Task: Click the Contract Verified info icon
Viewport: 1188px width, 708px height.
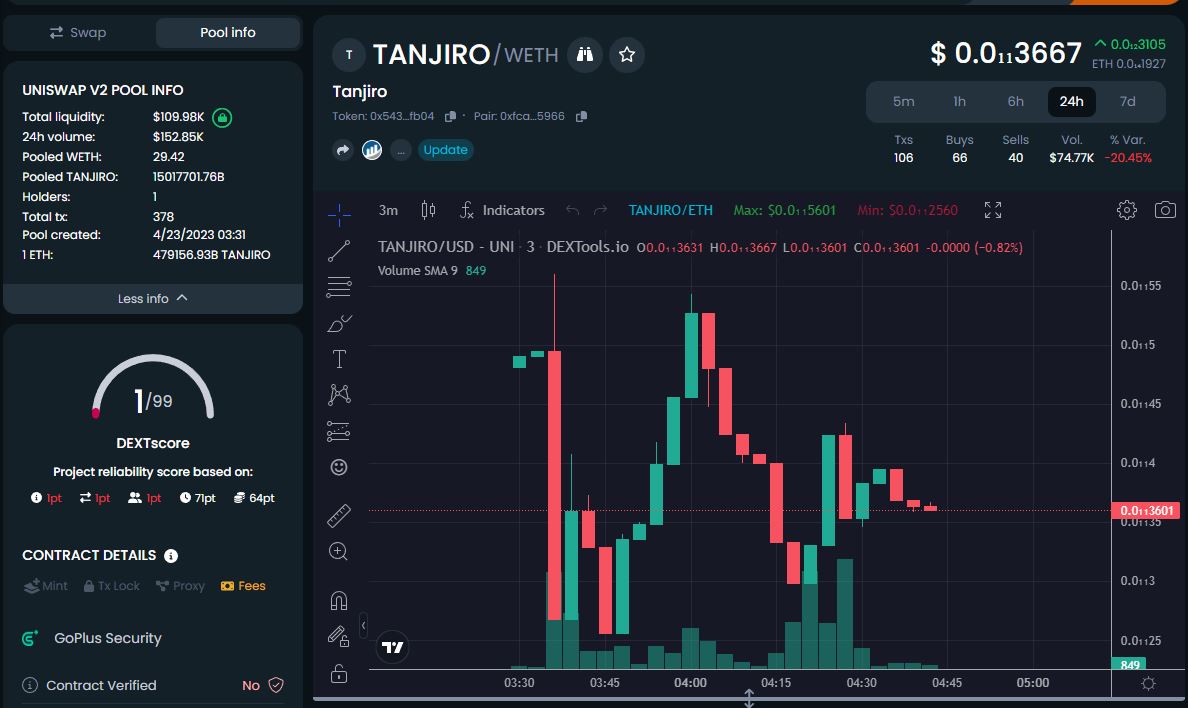Action: click(x=30, y=685)
